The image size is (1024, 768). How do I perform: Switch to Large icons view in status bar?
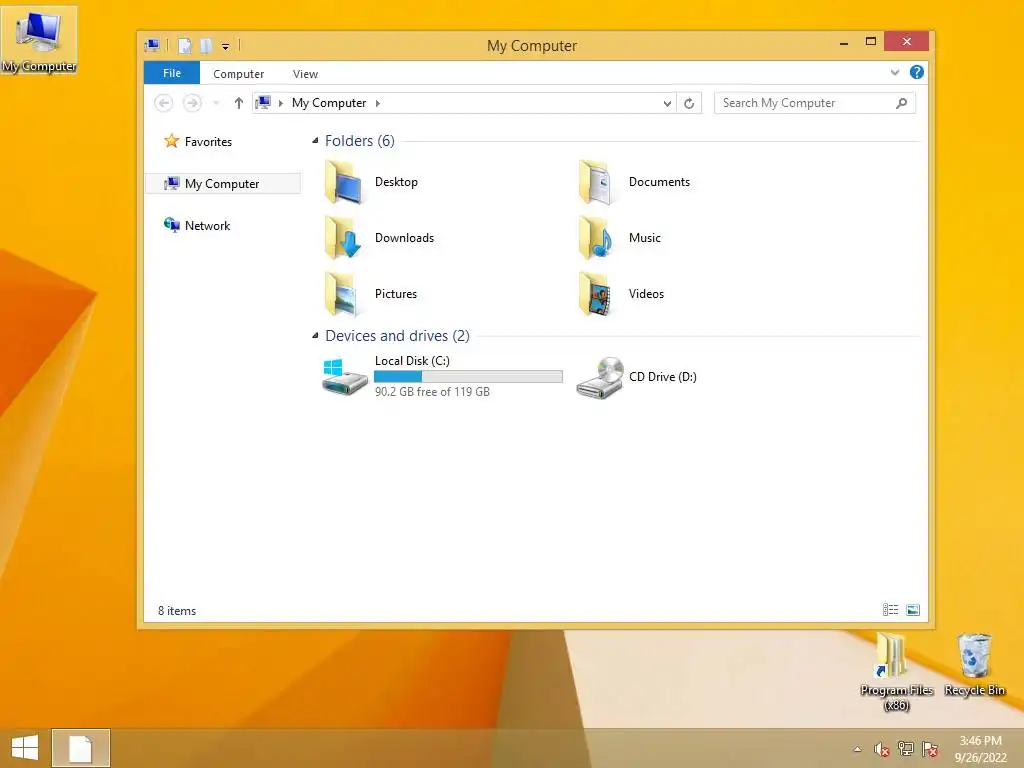click(x=913, y=610)
